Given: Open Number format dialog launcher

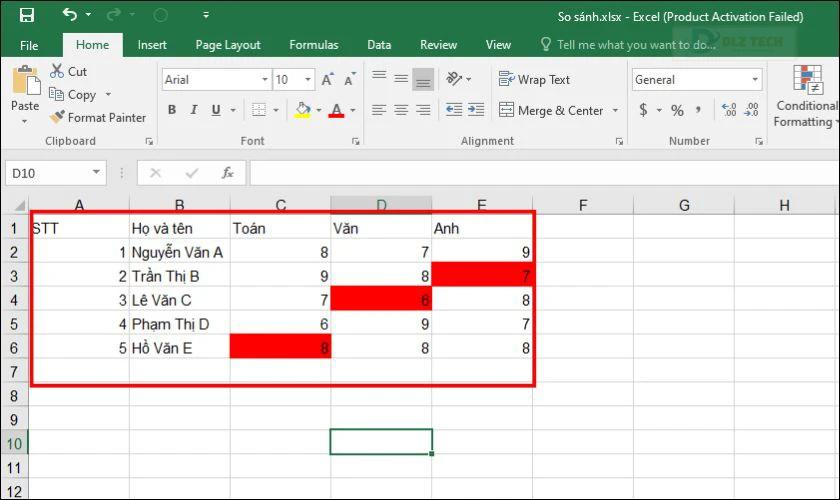Looking at the screenshot, I should (x=759, y=141).
